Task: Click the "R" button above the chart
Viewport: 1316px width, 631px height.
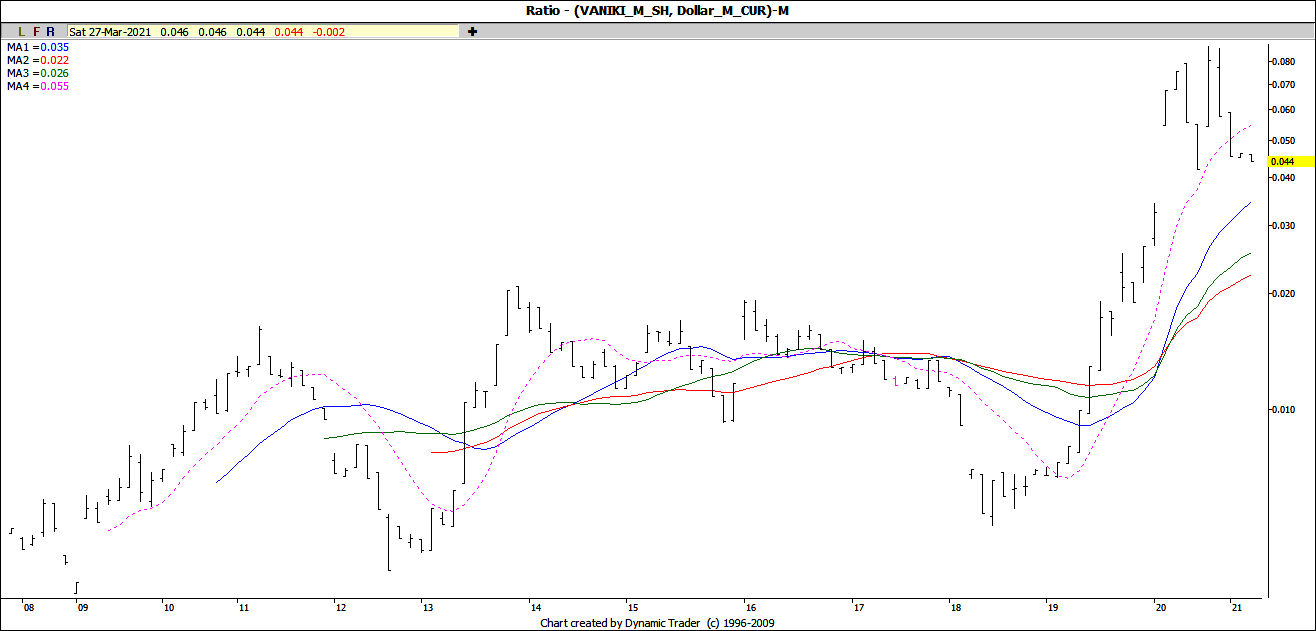Action: (x=50, y=32)
